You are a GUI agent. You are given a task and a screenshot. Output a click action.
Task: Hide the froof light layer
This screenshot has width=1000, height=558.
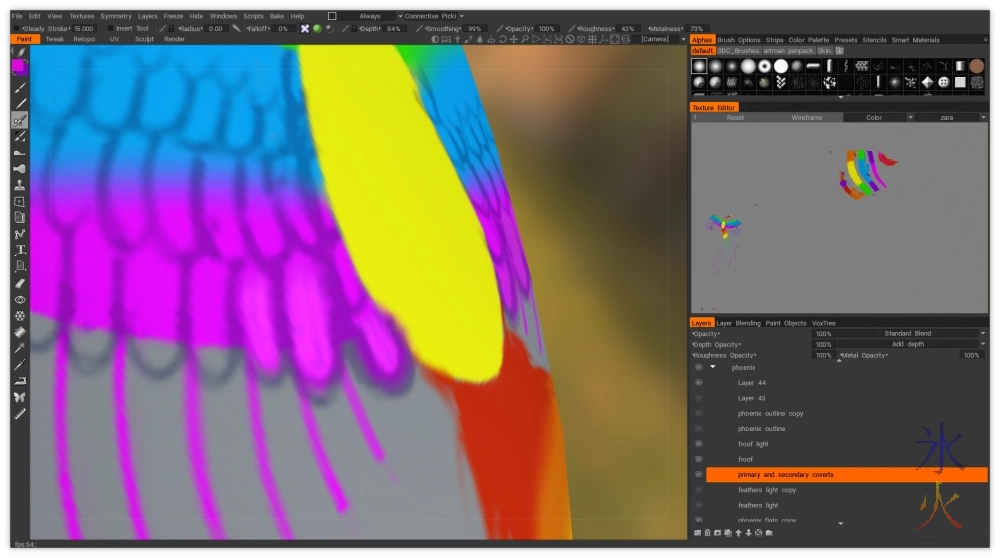(x=698, y=444)
